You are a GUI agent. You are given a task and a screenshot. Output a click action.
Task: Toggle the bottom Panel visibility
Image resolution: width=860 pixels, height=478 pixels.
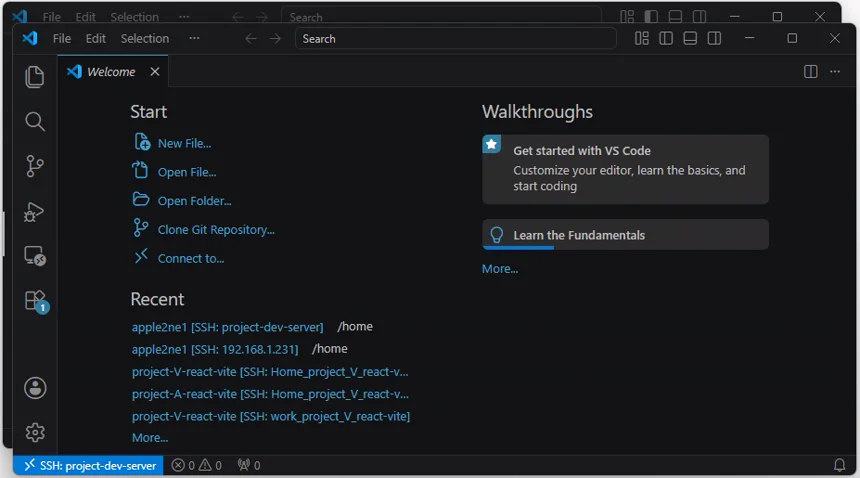coord(690,38)
